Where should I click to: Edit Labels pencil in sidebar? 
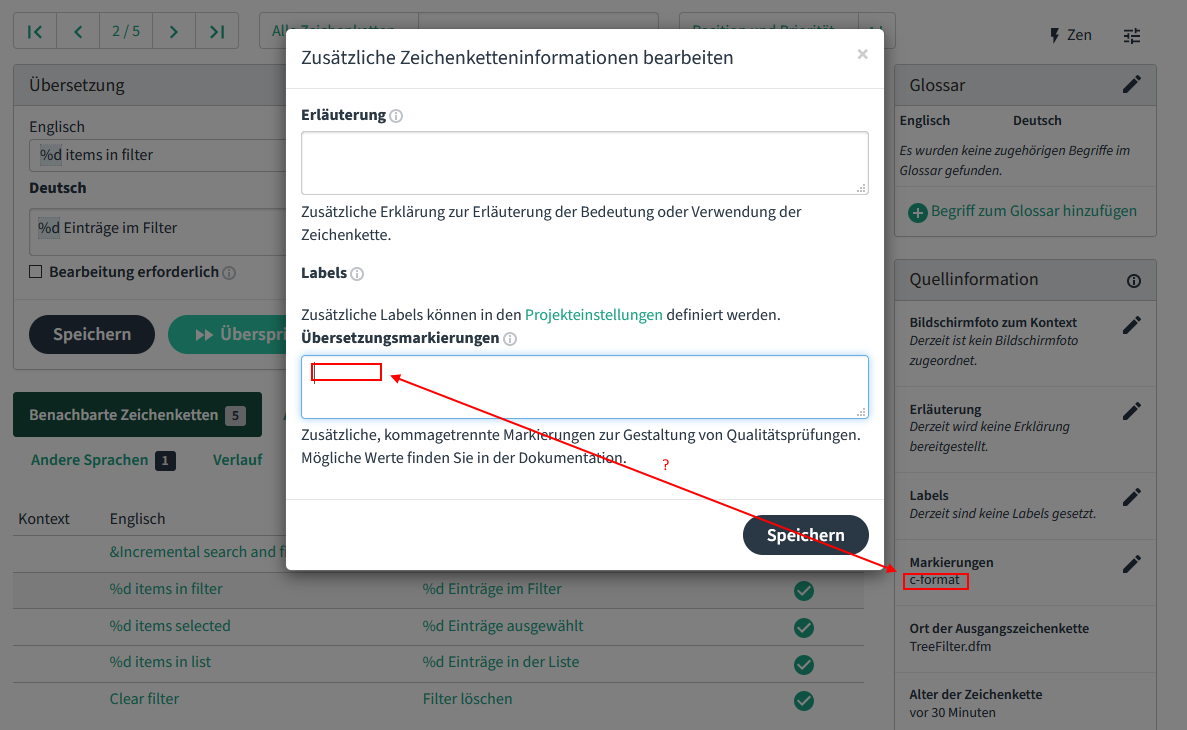pos(1132,498)
